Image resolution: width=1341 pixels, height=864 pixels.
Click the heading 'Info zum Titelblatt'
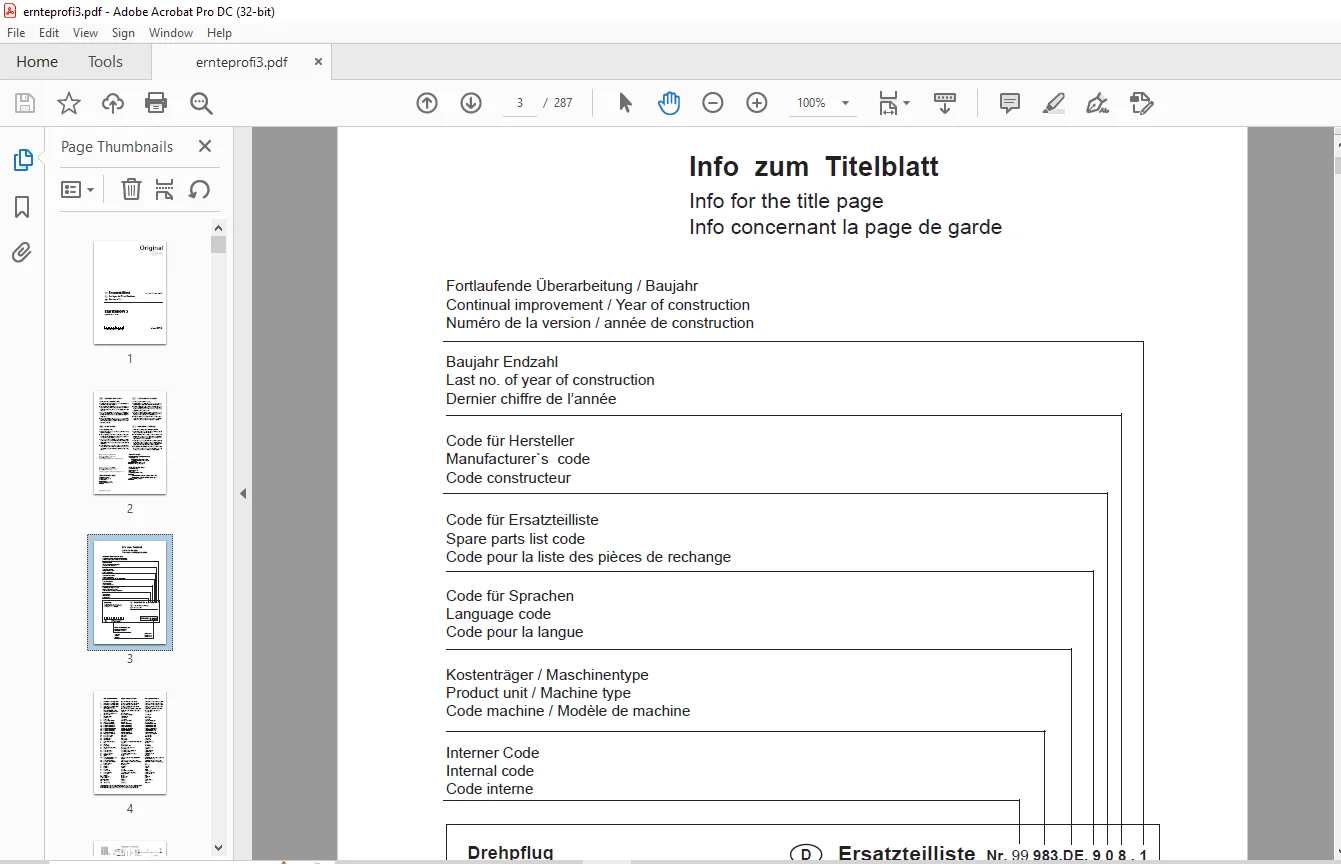coord(814,166)
